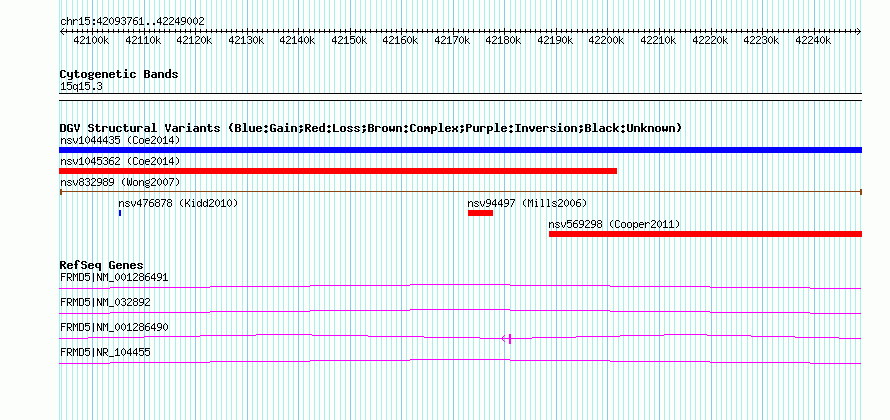Click the exon arrow marker on NM_001286490
This screenshot has height=420, width=890.
click(x=507, y=339)
